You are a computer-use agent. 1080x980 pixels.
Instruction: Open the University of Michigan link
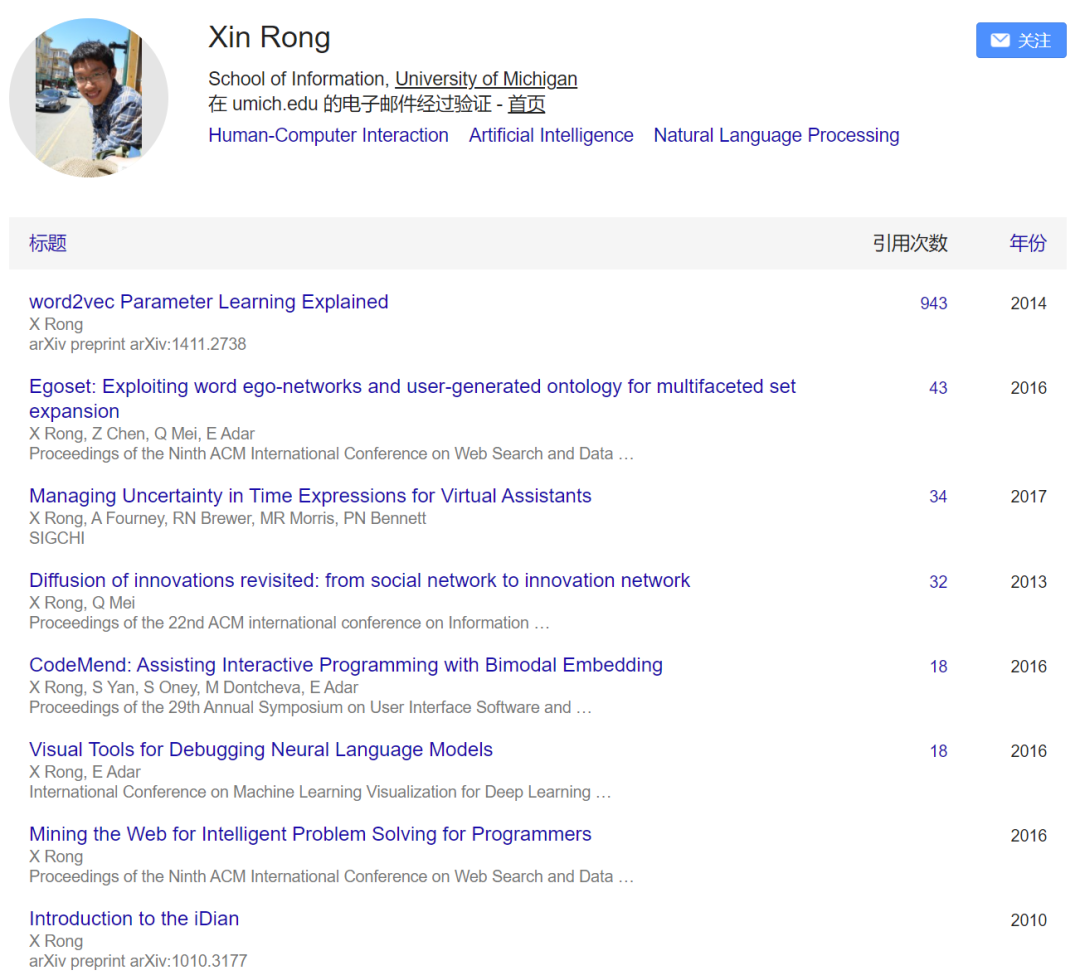coord(486,79)
